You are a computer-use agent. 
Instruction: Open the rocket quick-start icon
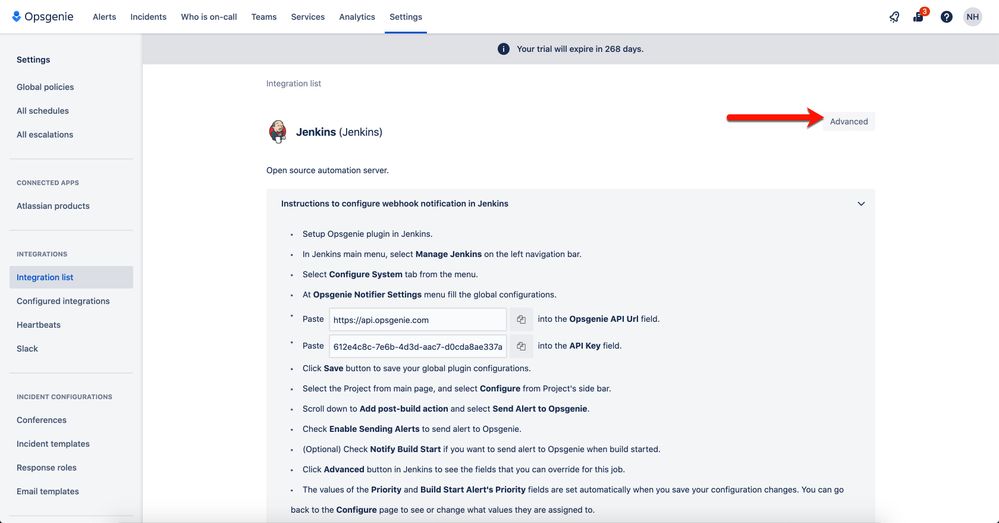coord(895,17)
